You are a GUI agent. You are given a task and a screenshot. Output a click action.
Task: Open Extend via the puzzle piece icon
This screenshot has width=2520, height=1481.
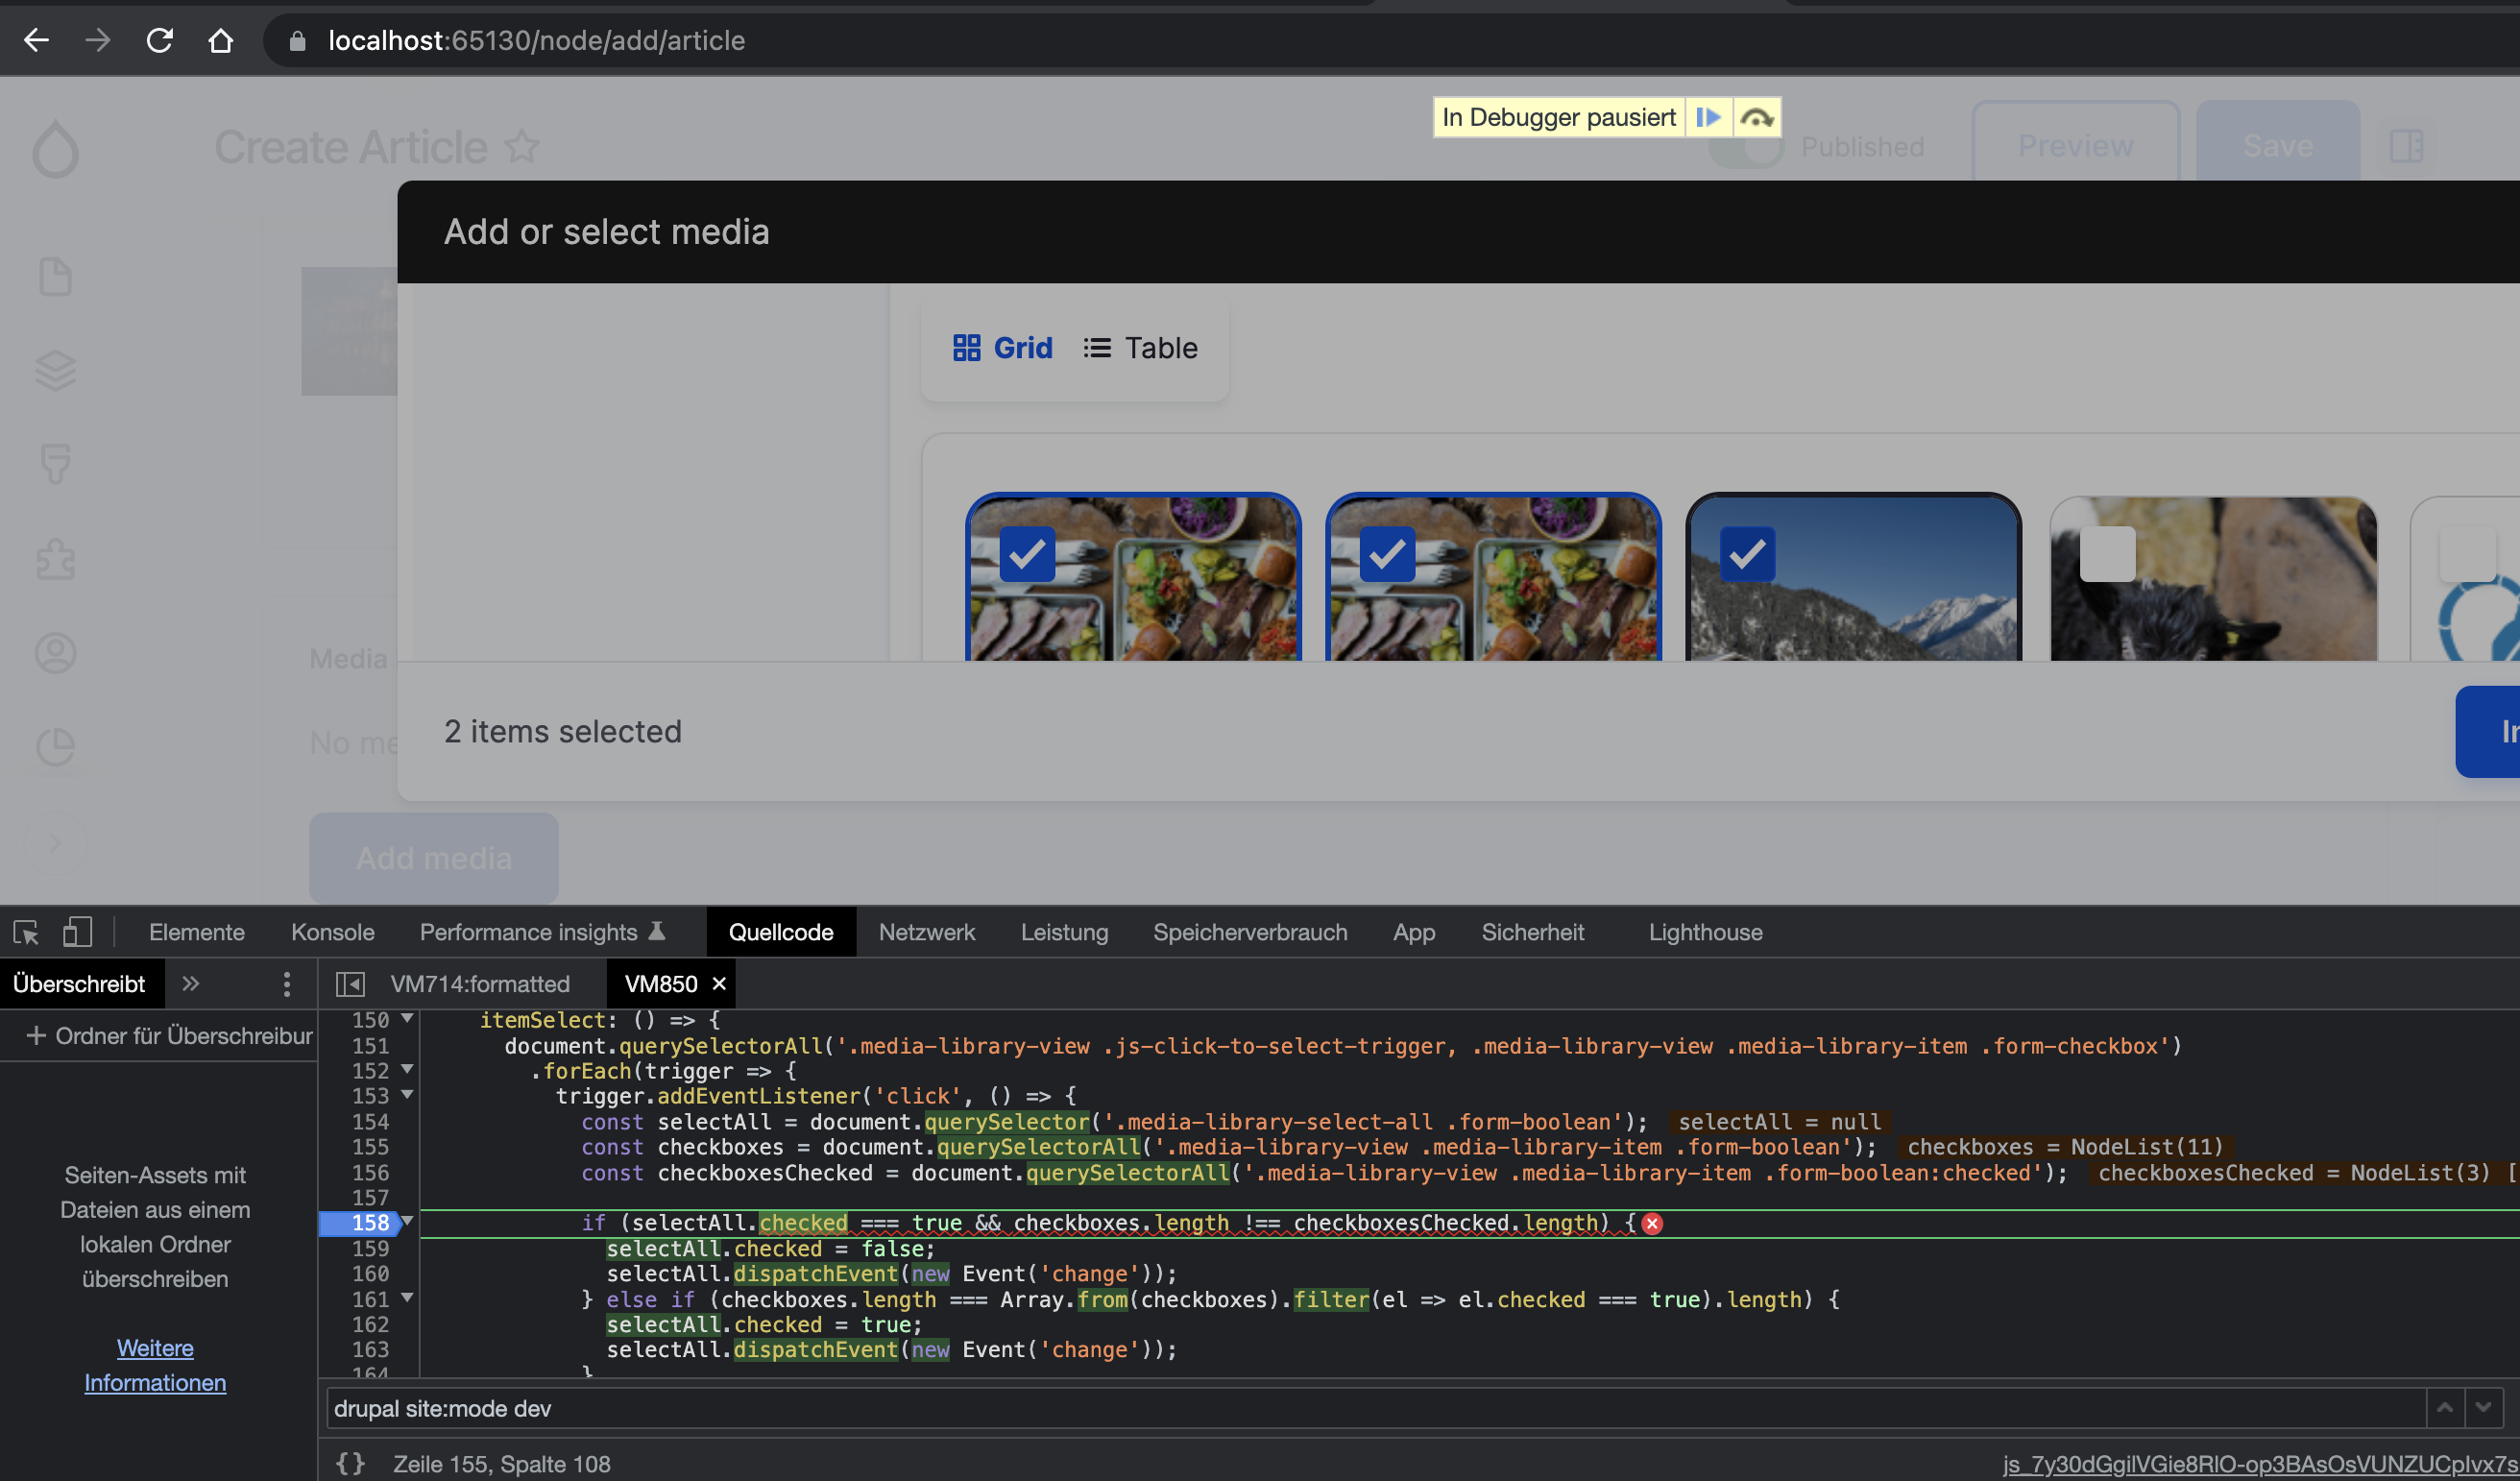pyautogui.click(x=55, y=560)
